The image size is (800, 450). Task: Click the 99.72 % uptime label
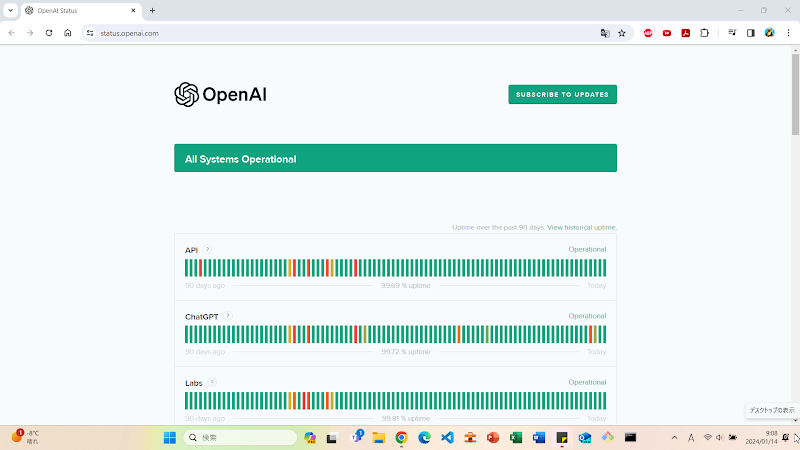(406, 352)
